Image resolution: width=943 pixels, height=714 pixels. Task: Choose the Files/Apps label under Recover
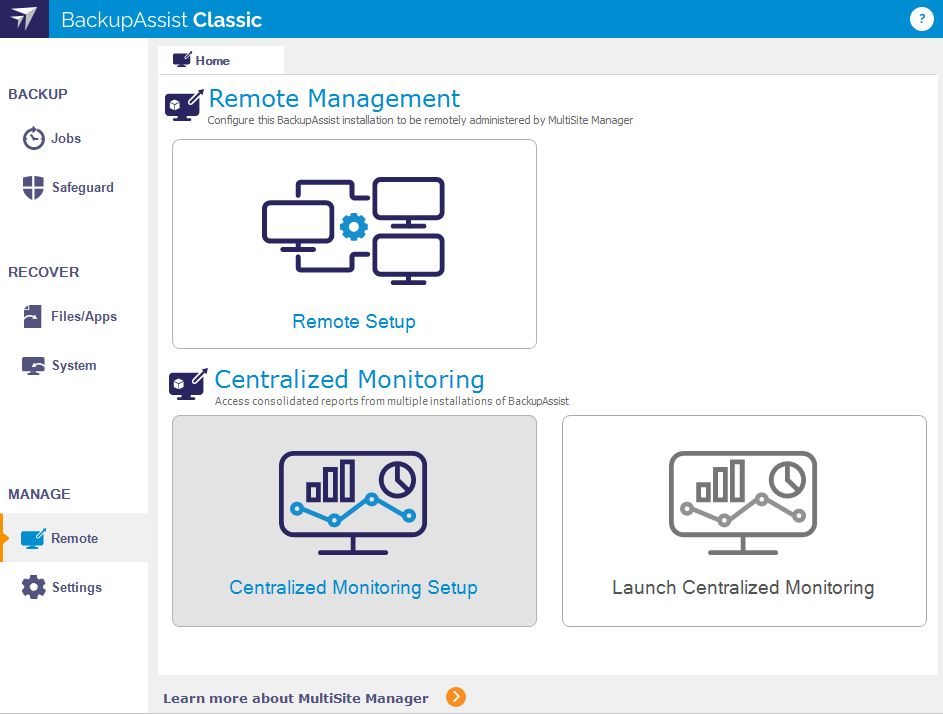click(84, 316)
